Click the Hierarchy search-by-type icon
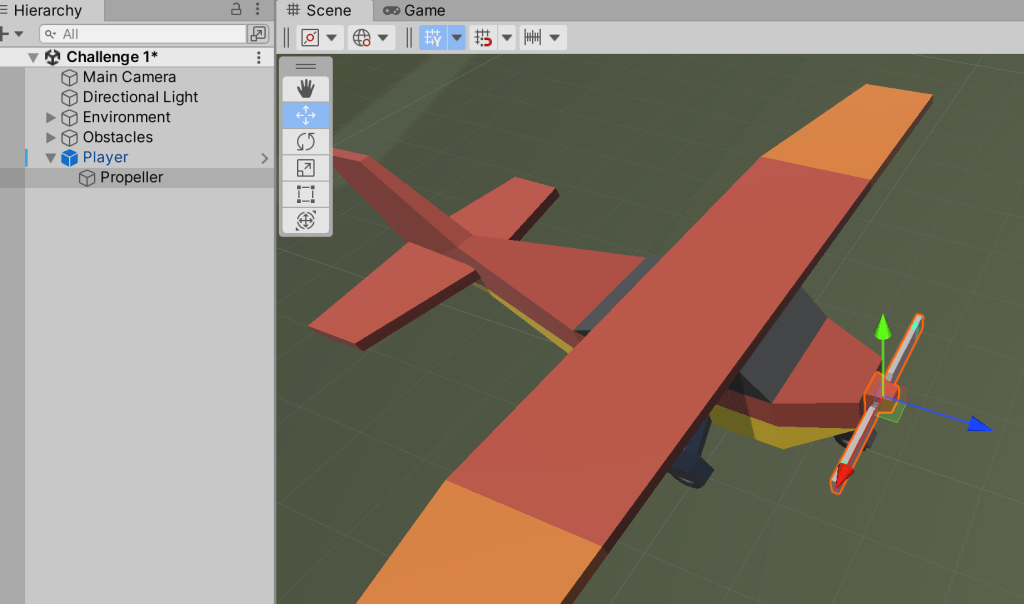Screen dimensions: 1024x604 click(x=258, y=34)
